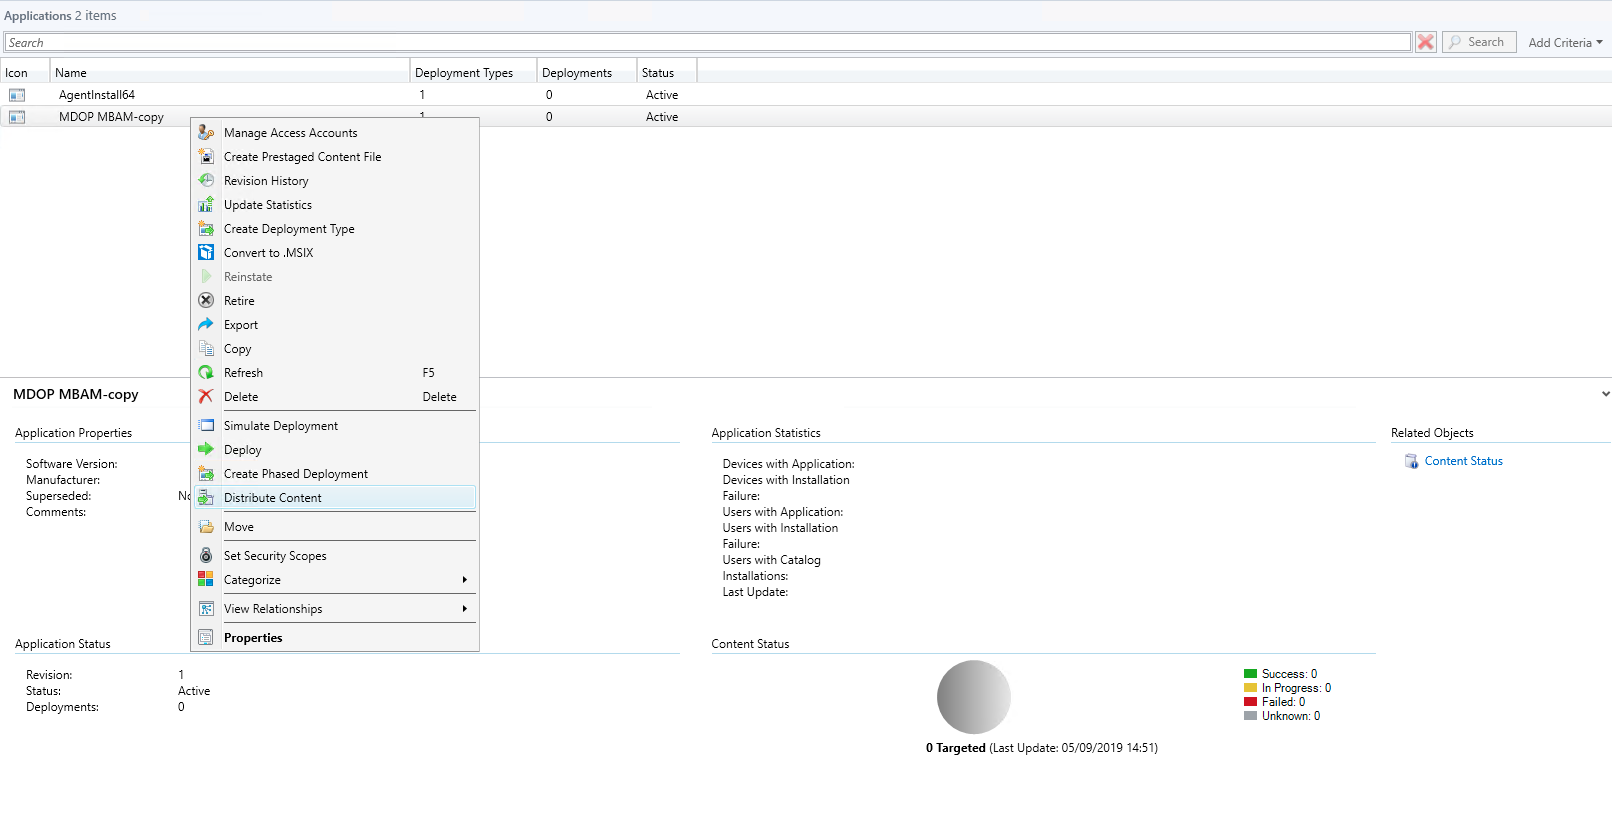Collapse the details pane chevron
The width and height of the screenshot is (1612, 832).
(x=1605, y=394)
